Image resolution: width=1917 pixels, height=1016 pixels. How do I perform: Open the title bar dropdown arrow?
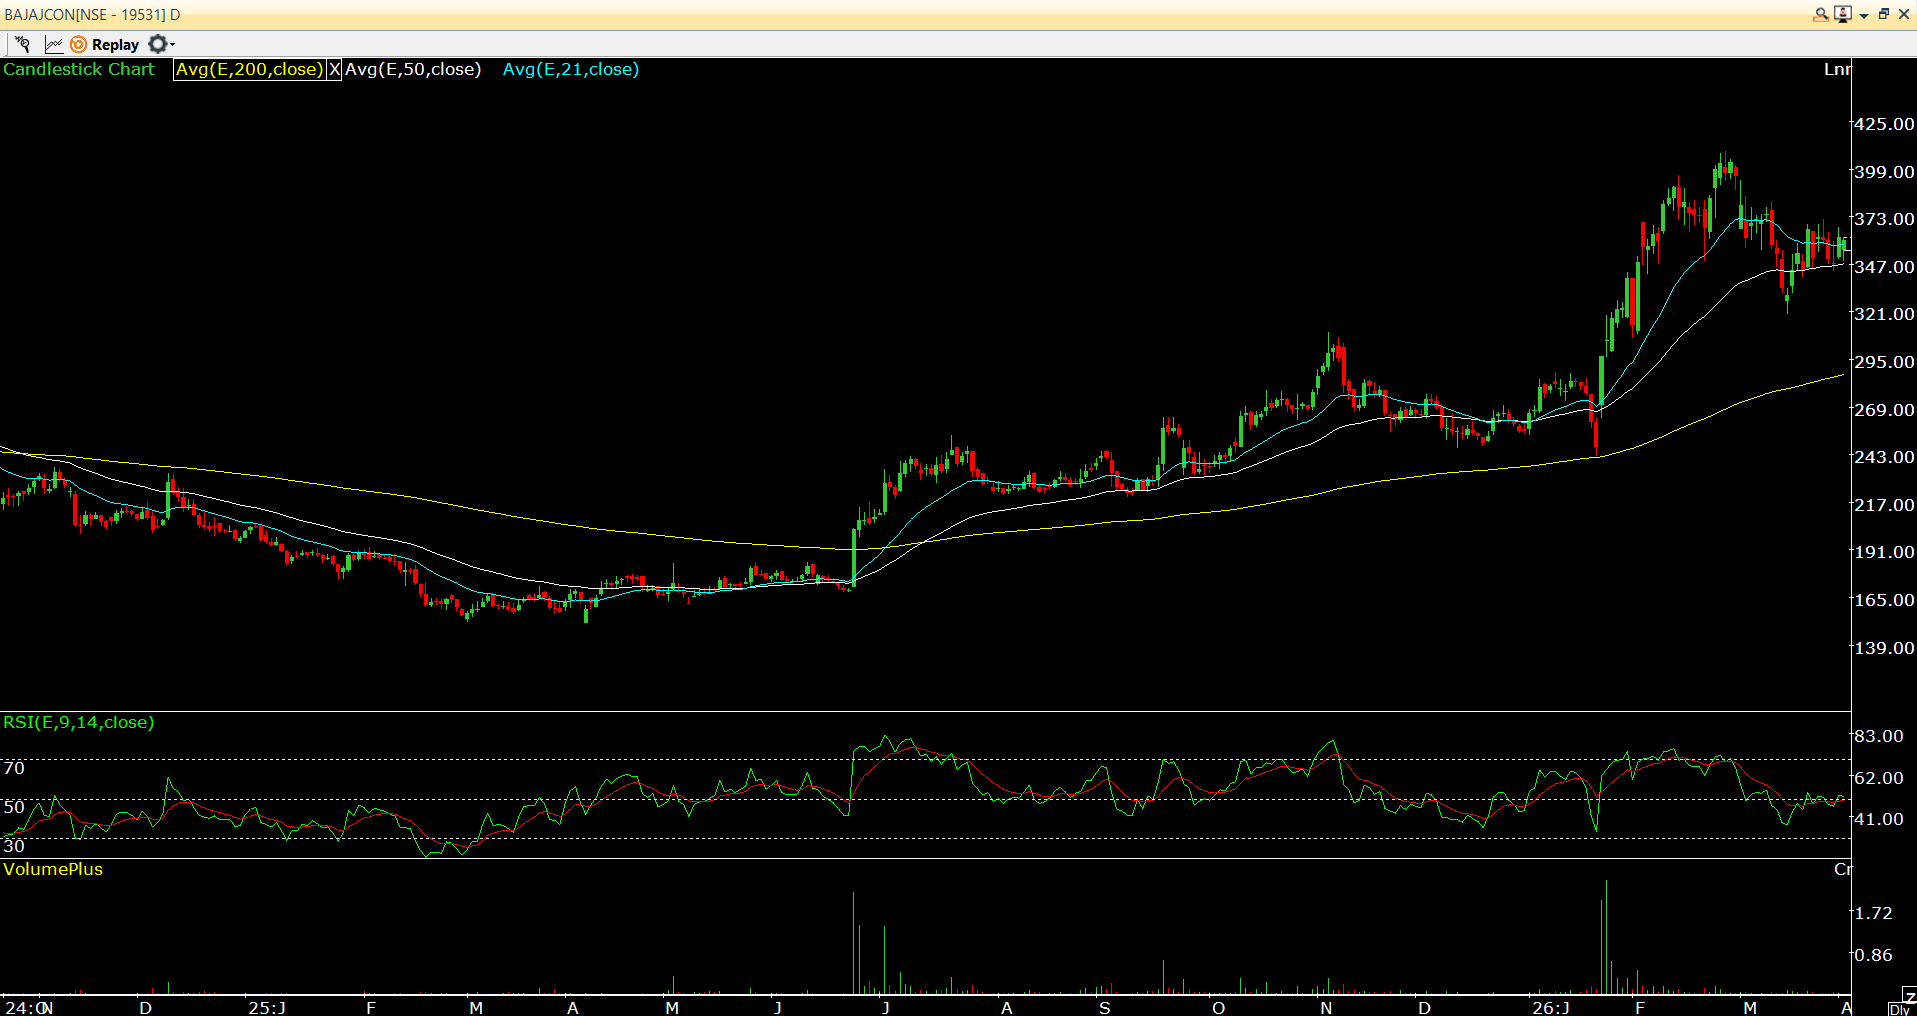coord(1861,15)
